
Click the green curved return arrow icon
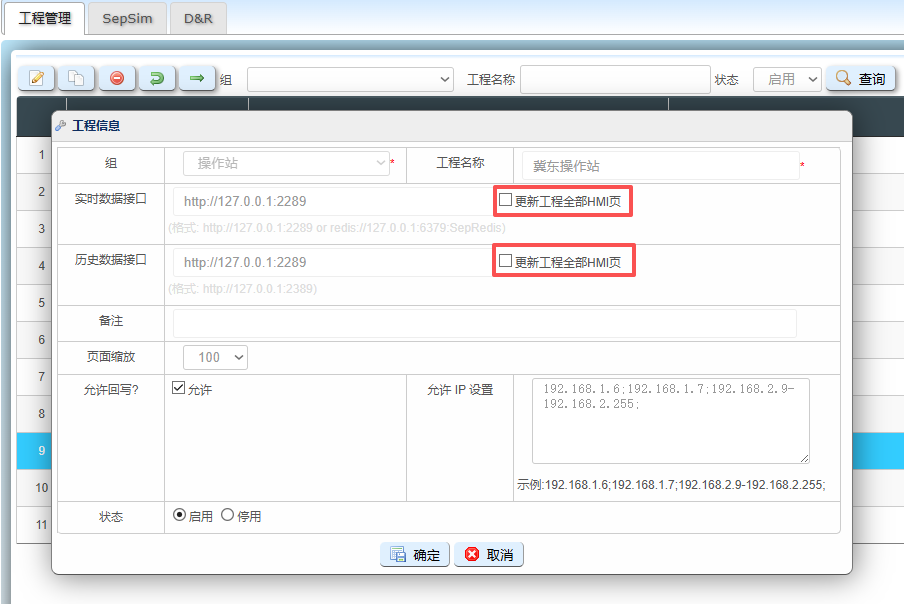click(x=157, y=78)
